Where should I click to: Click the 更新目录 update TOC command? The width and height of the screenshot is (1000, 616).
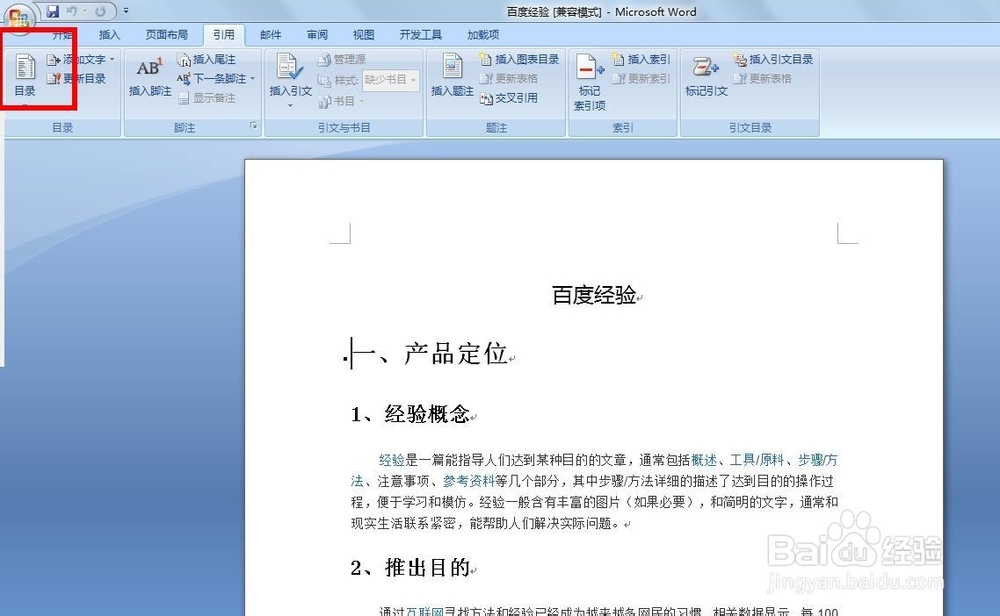(x=84, y=78)
